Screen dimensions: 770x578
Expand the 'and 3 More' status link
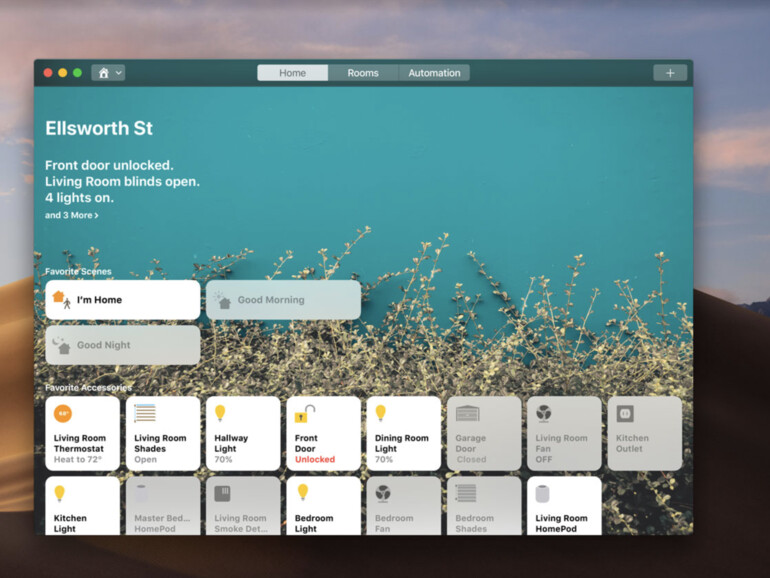click(72, 215)
